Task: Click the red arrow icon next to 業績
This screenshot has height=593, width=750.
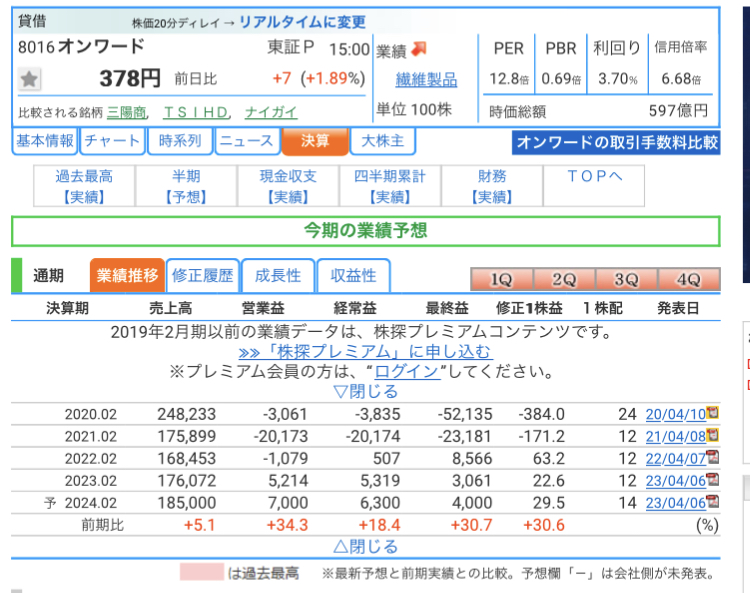Action: [419, 49]
